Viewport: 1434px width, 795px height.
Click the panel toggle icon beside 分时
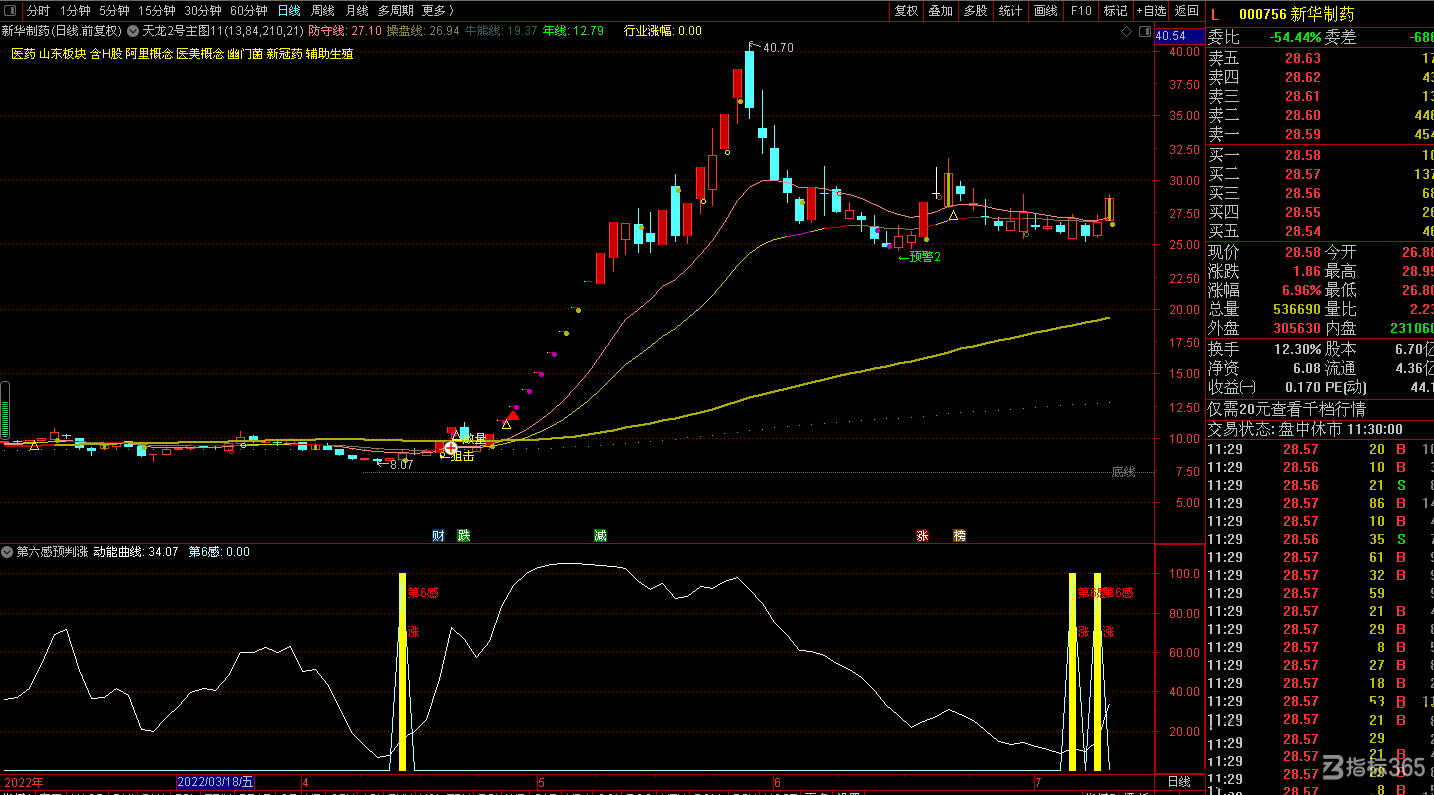tap(11, 11)
